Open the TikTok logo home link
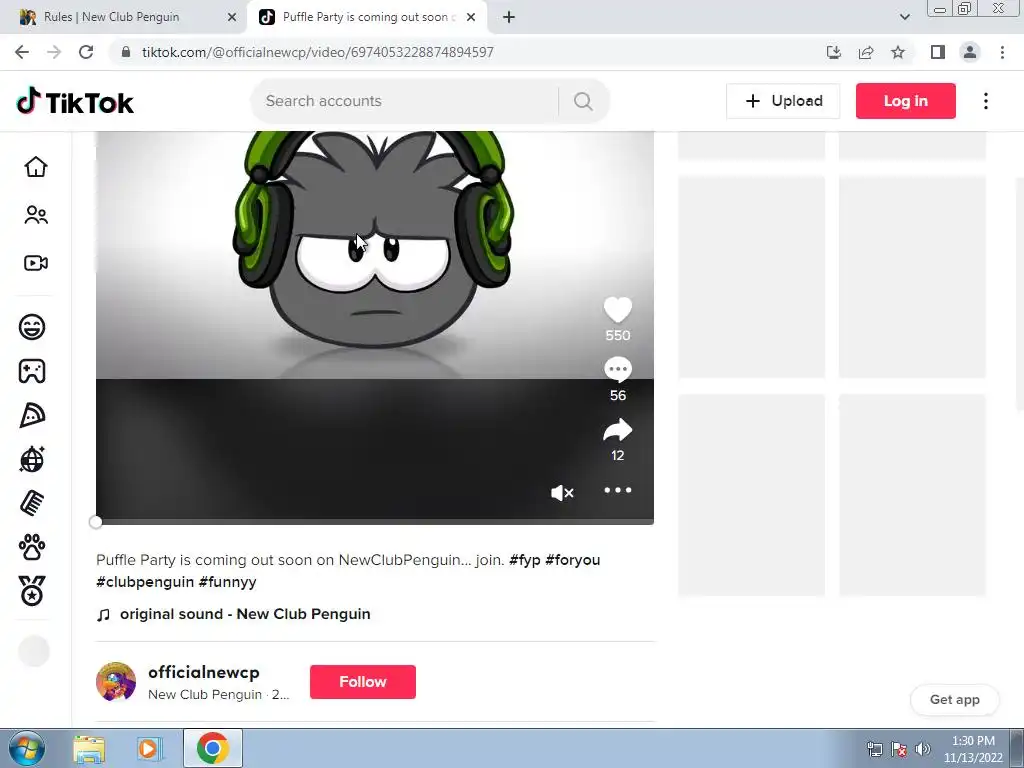Image resolution: width=1024 pixels, height=768 pixels. coord(75,102)
